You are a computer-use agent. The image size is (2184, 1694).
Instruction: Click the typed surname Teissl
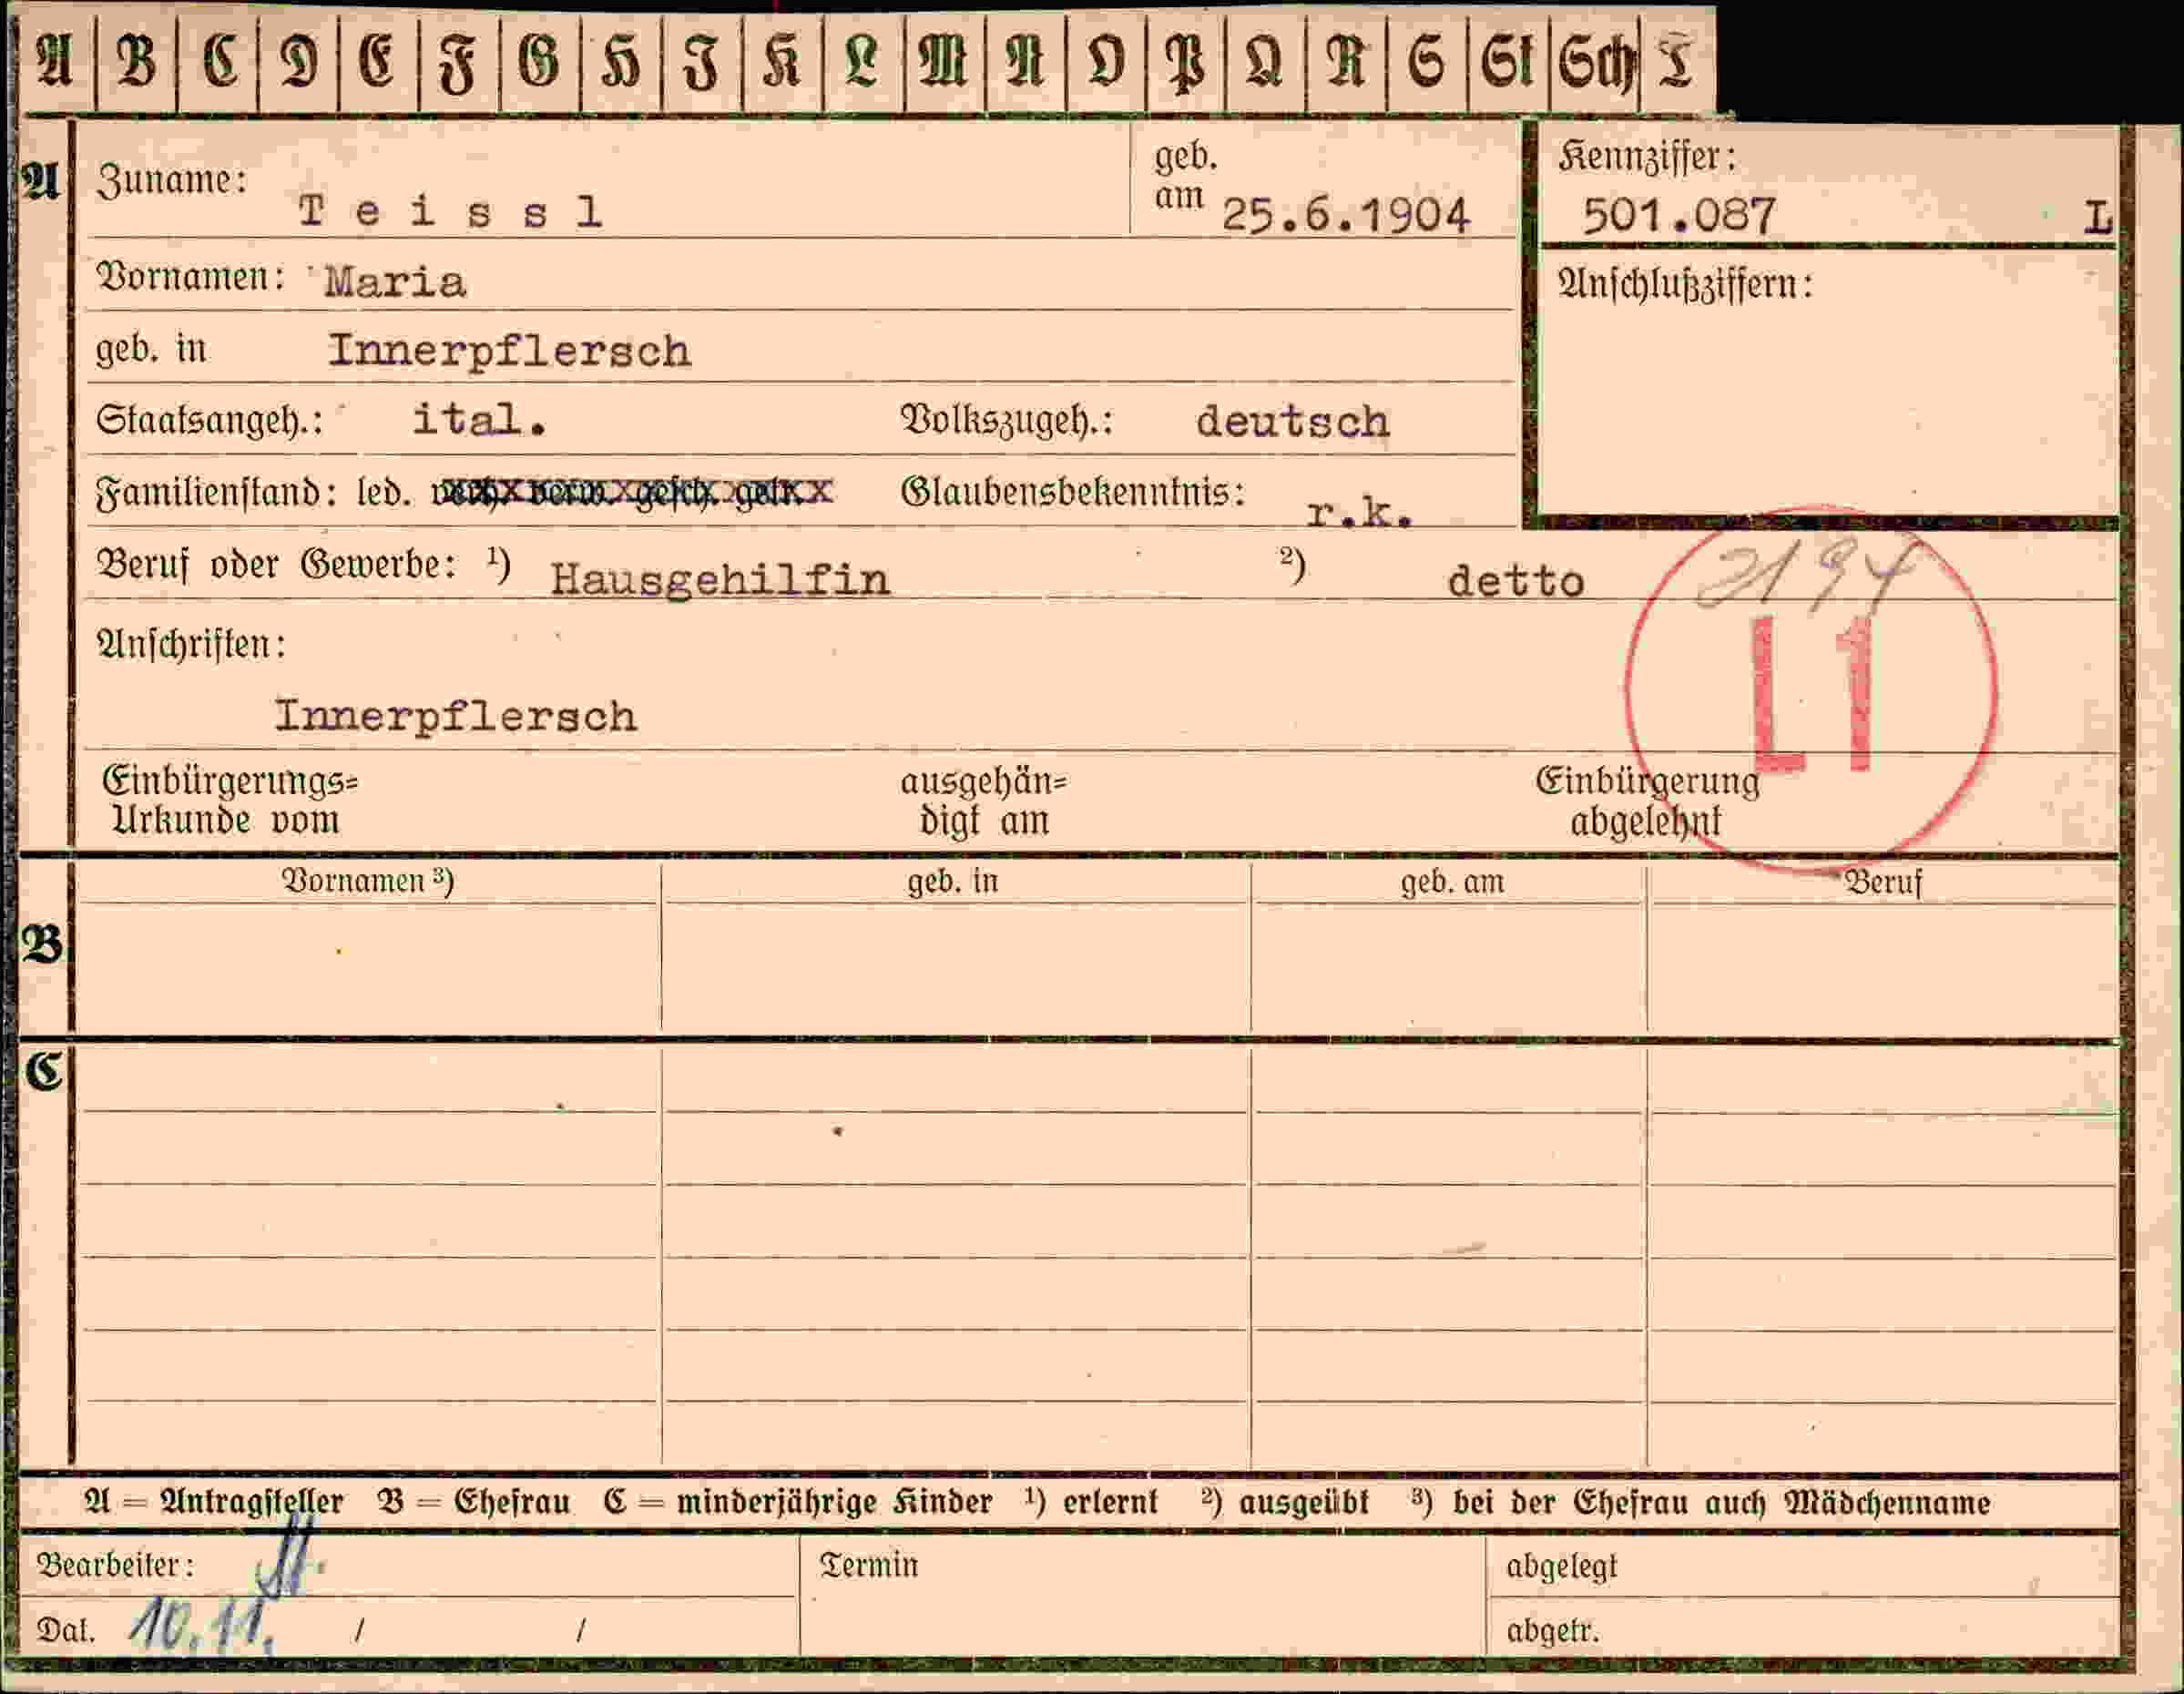451,211
